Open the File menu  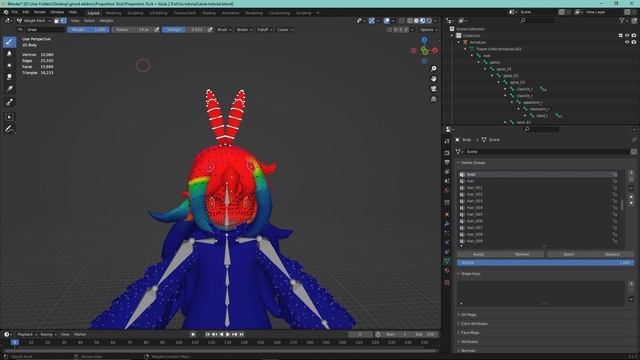15,12
